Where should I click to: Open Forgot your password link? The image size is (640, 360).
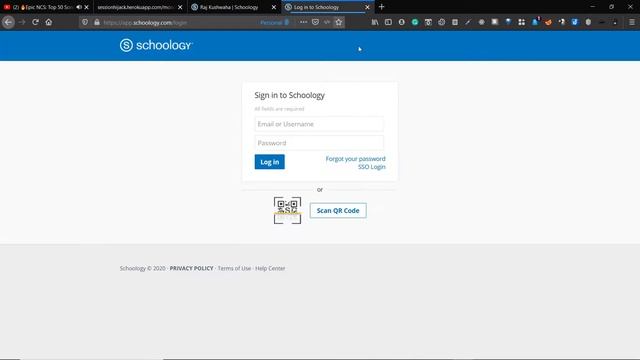pos(355,159)
